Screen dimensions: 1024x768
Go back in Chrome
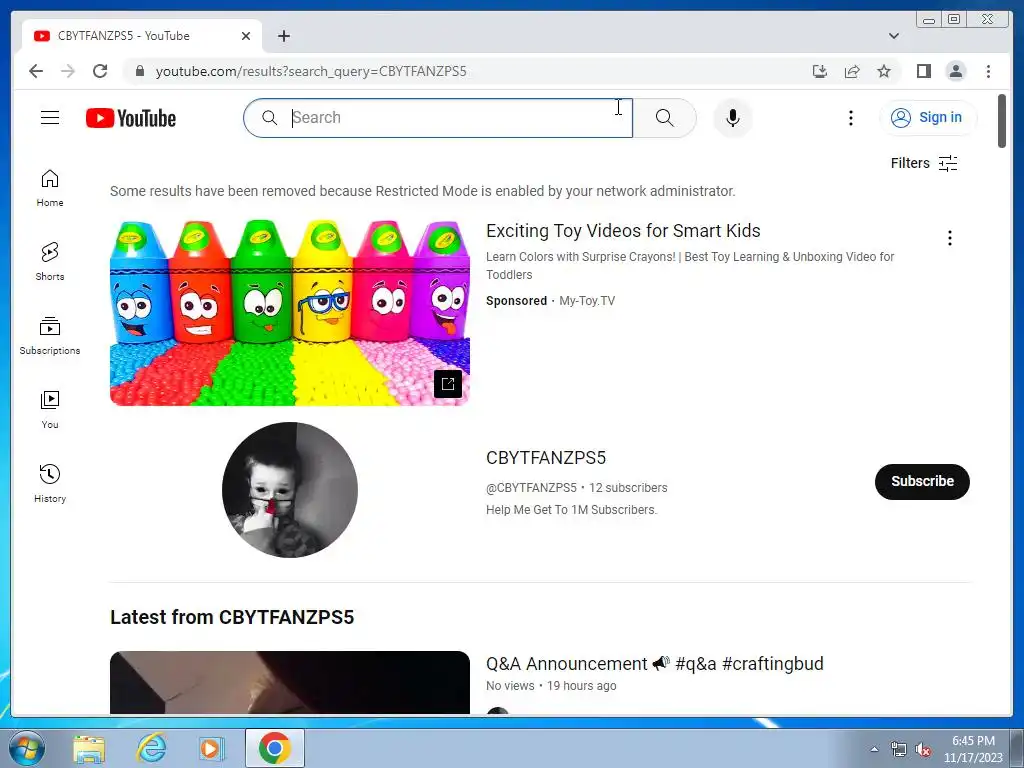click(36, 71)
